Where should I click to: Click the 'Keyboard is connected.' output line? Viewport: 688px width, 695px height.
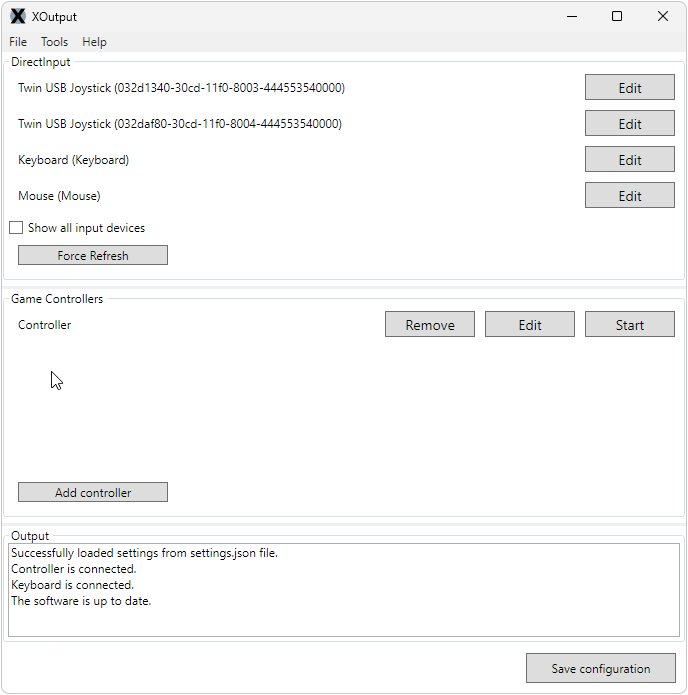click(72, 585)
